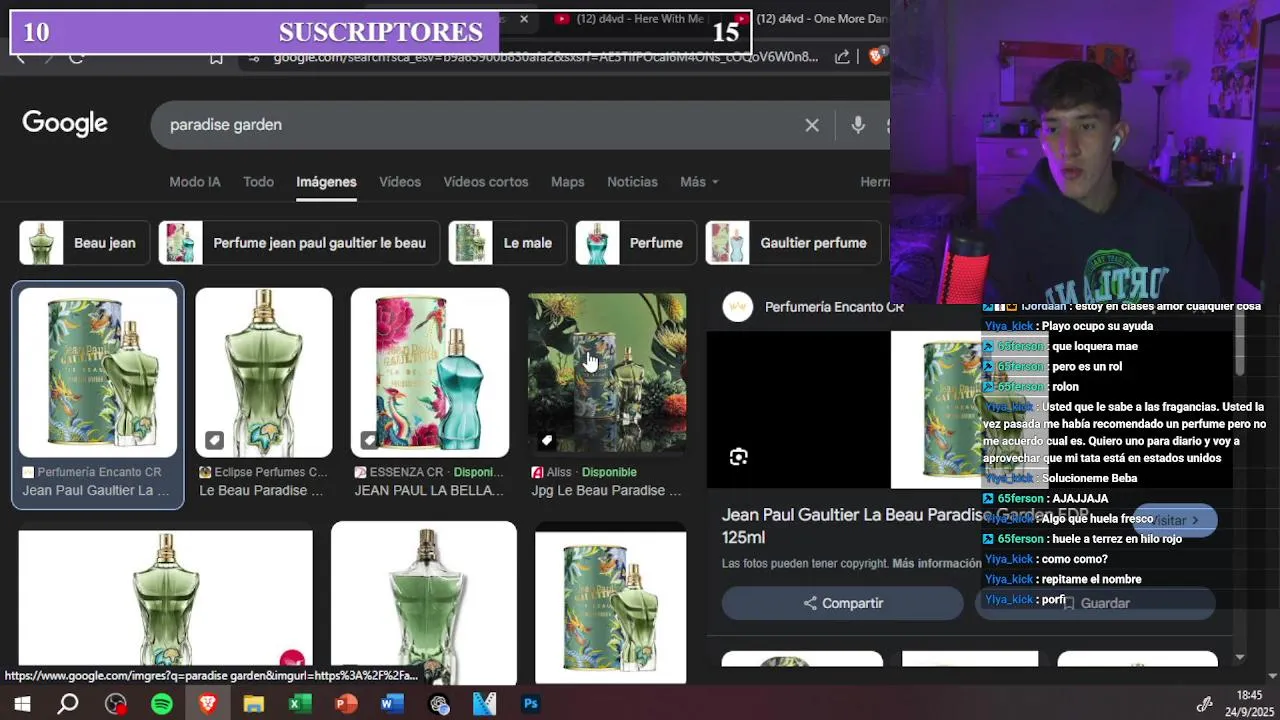Click the product tag badge on the Eclipse Perfumes image
This screenshot has height=720, width=1280.
[x=214, y=440]
